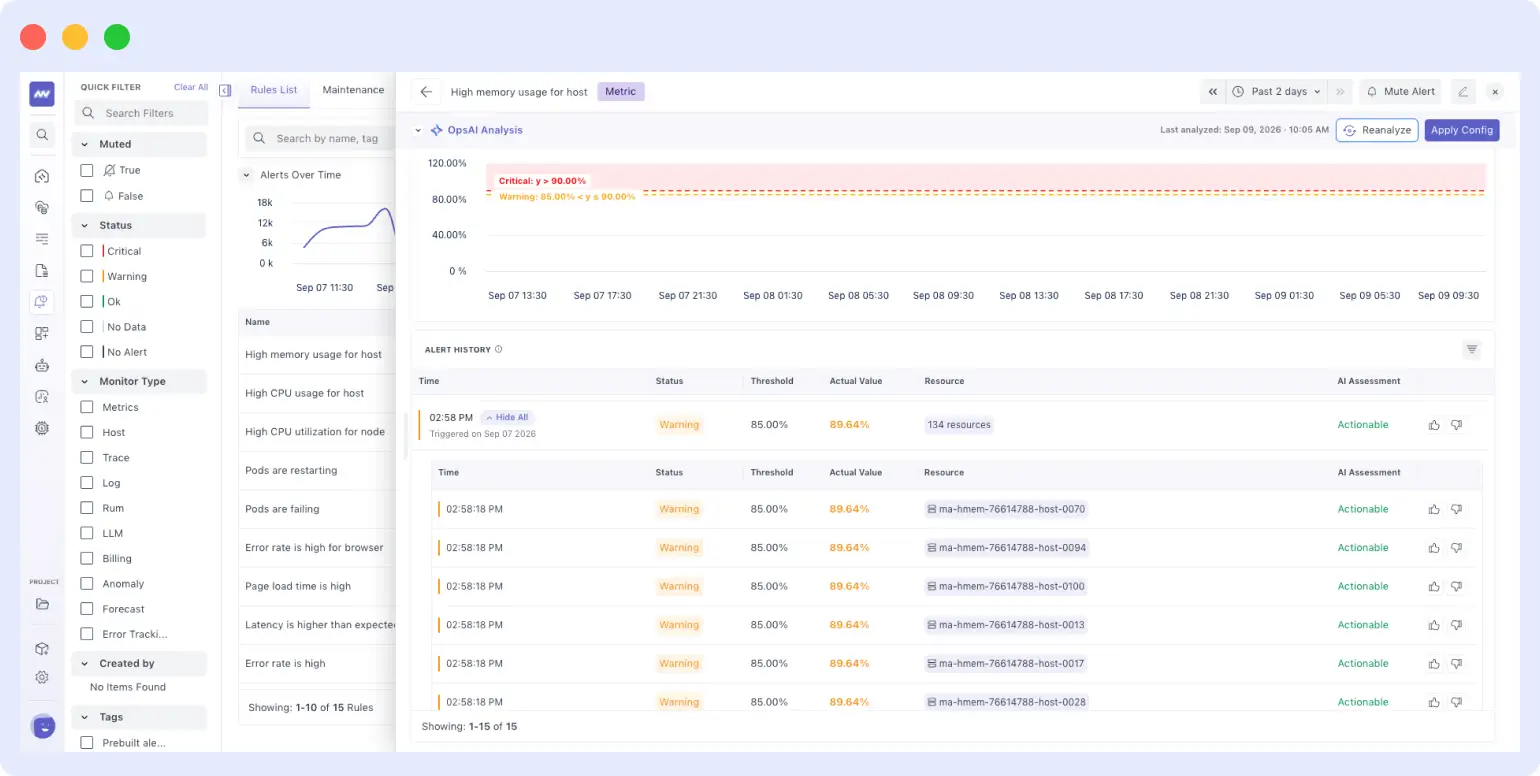Collapse the Status filter section
Viewport: 1540px width, 776px height.
84,226
